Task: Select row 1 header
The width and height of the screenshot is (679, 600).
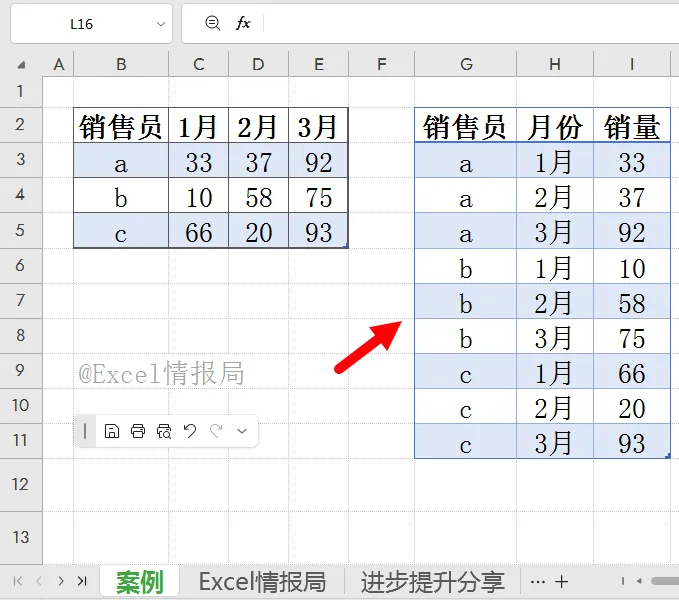Action: (20, 92)
